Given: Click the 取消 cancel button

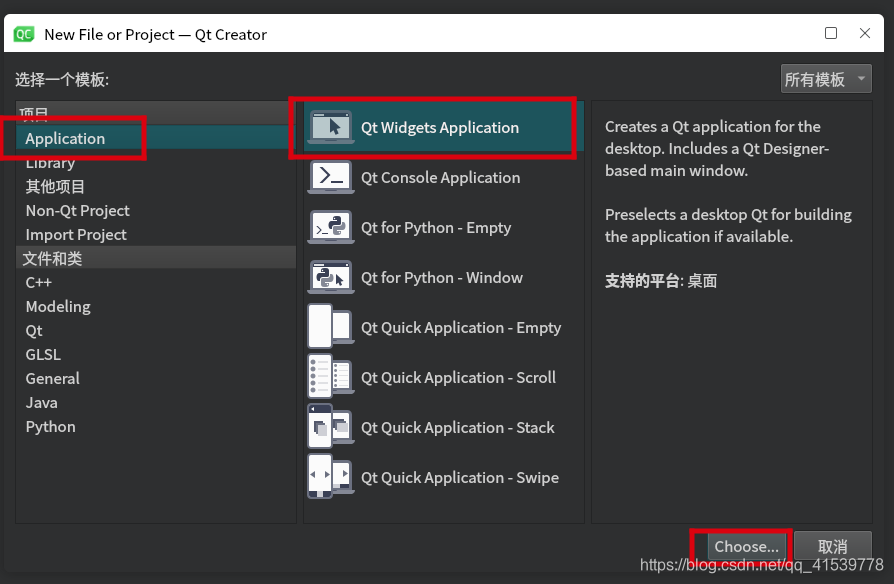Looking at the screenshot, I should 833,546.
